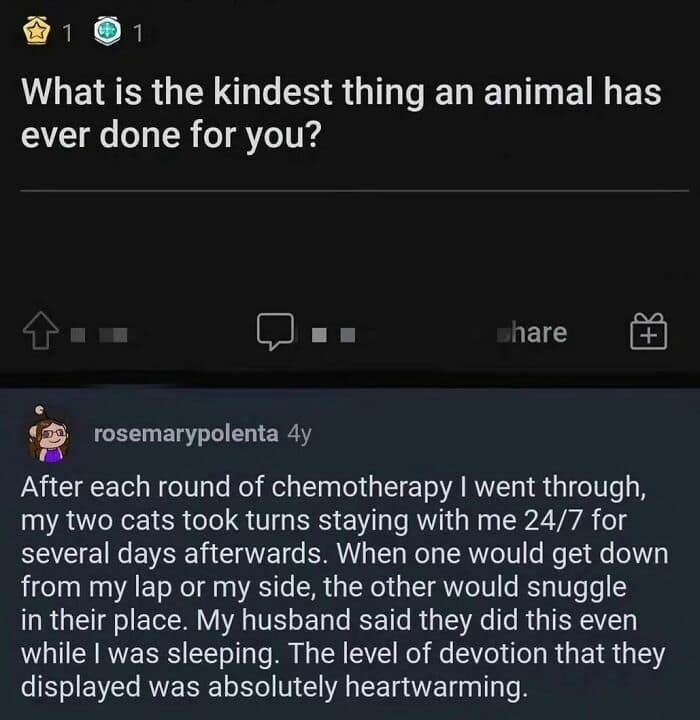This screenshot has width=700, height=720.
Task: Click the Share button text
Action: pyautogui.click(x=538, y=332)
